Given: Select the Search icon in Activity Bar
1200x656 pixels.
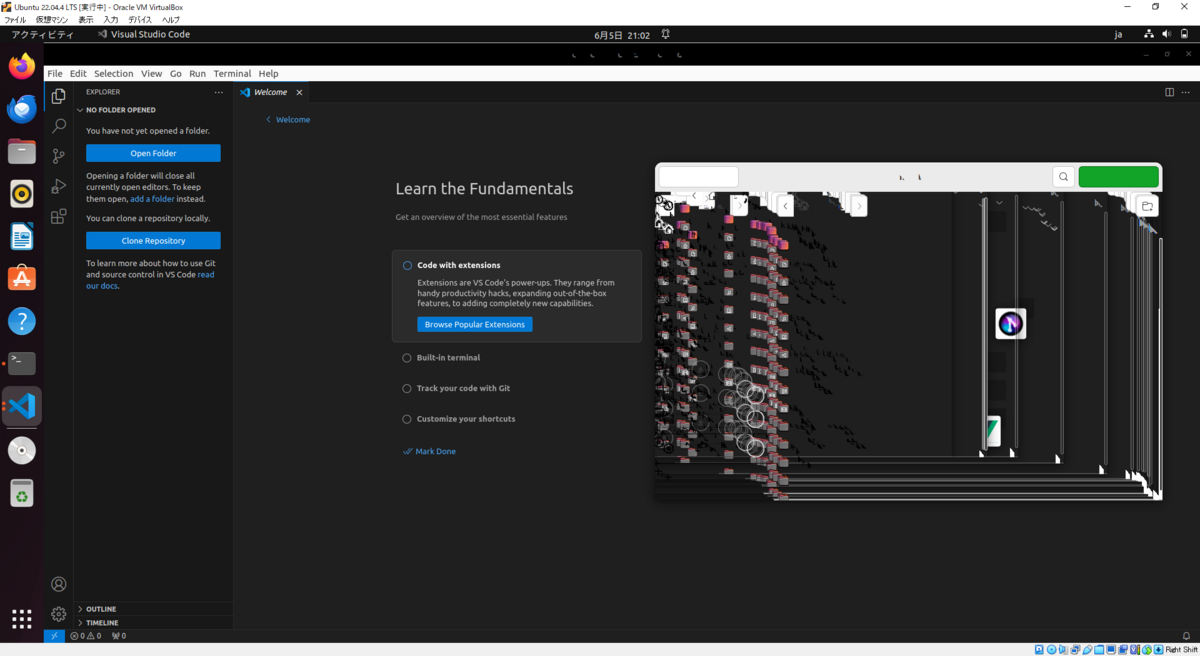Looking at the screenshot, I should point(58,126).
